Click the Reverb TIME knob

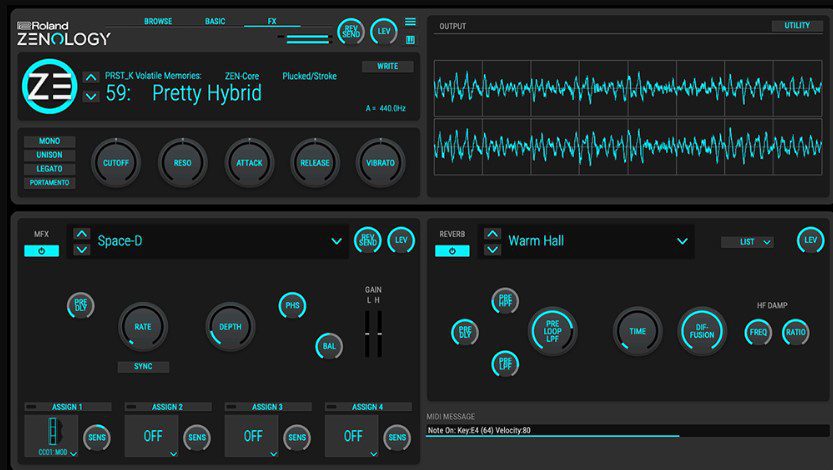pyautogui.click(x=638, y=331)
